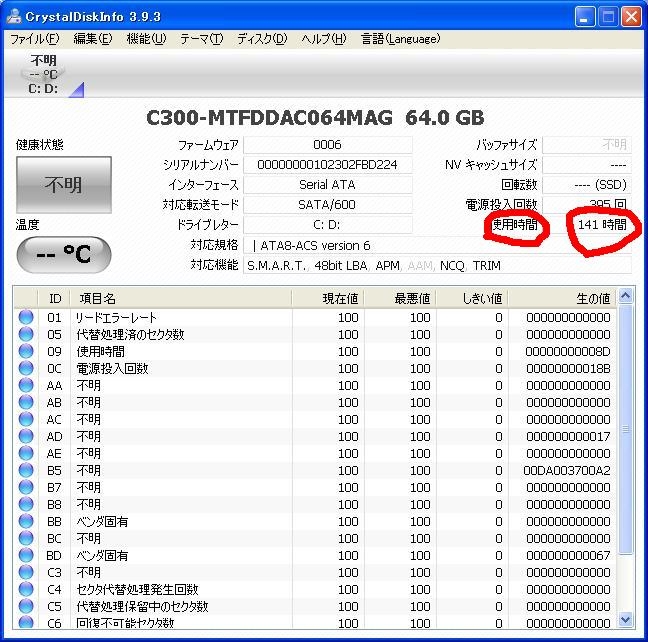Click status orb for 09 使用時間 row
648x642 pixels.
point(26,351)
